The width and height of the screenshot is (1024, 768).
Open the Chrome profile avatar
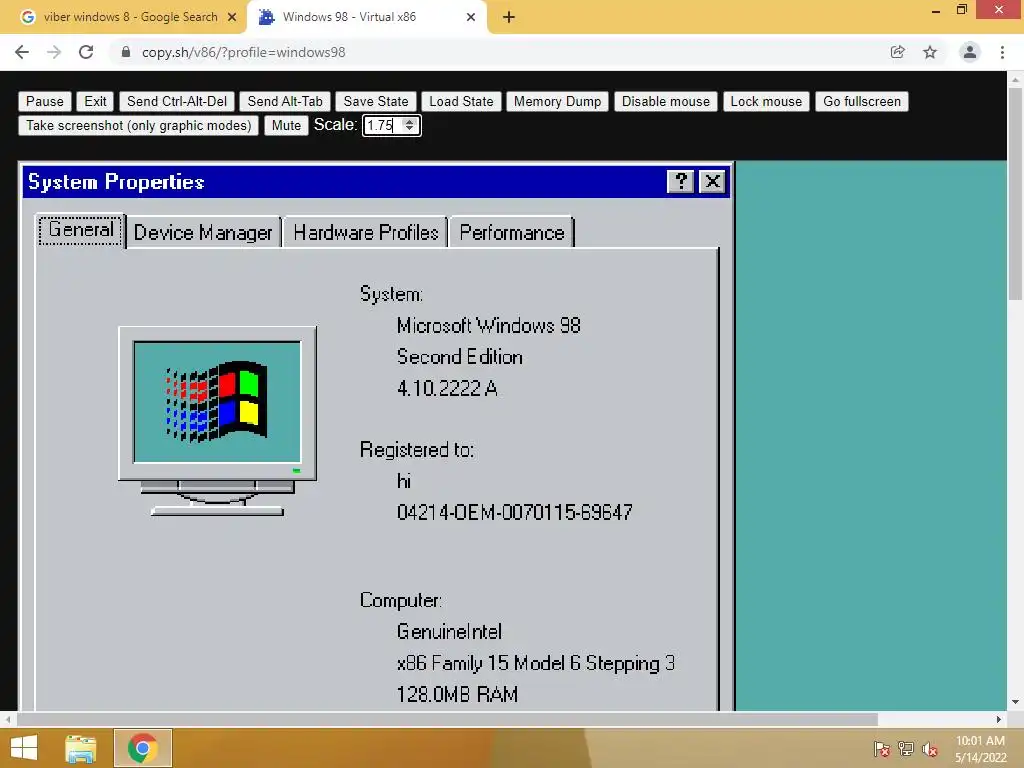coord(970,52)
